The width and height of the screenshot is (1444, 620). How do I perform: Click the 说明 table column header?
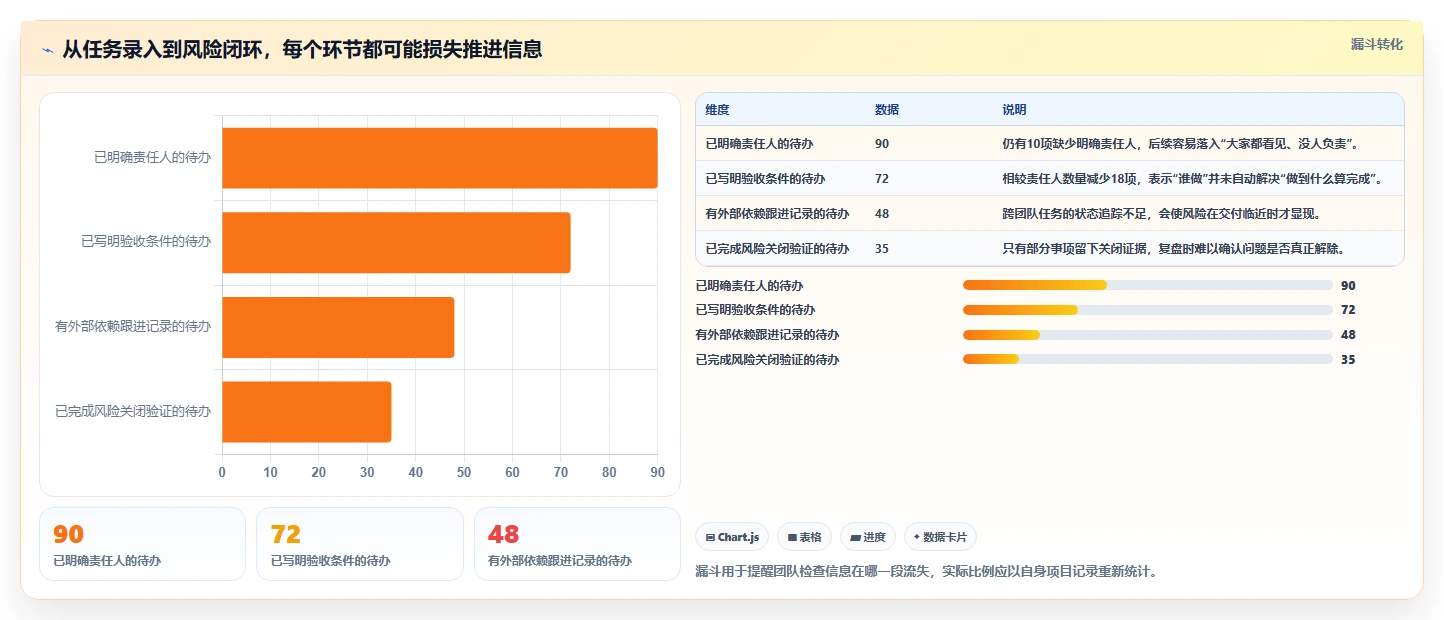click(x=1014, y=110)
